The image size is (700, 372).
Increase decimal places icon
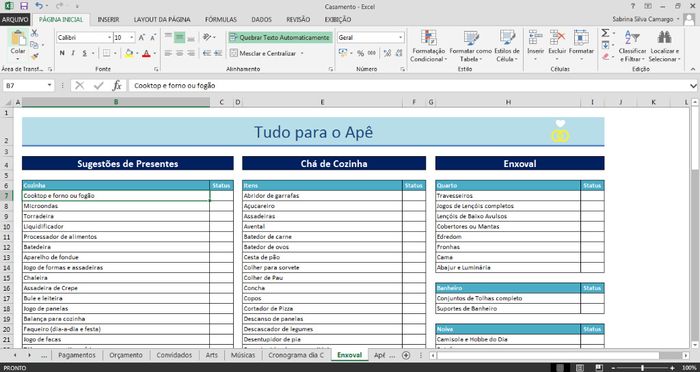click(x=387, y=53)
